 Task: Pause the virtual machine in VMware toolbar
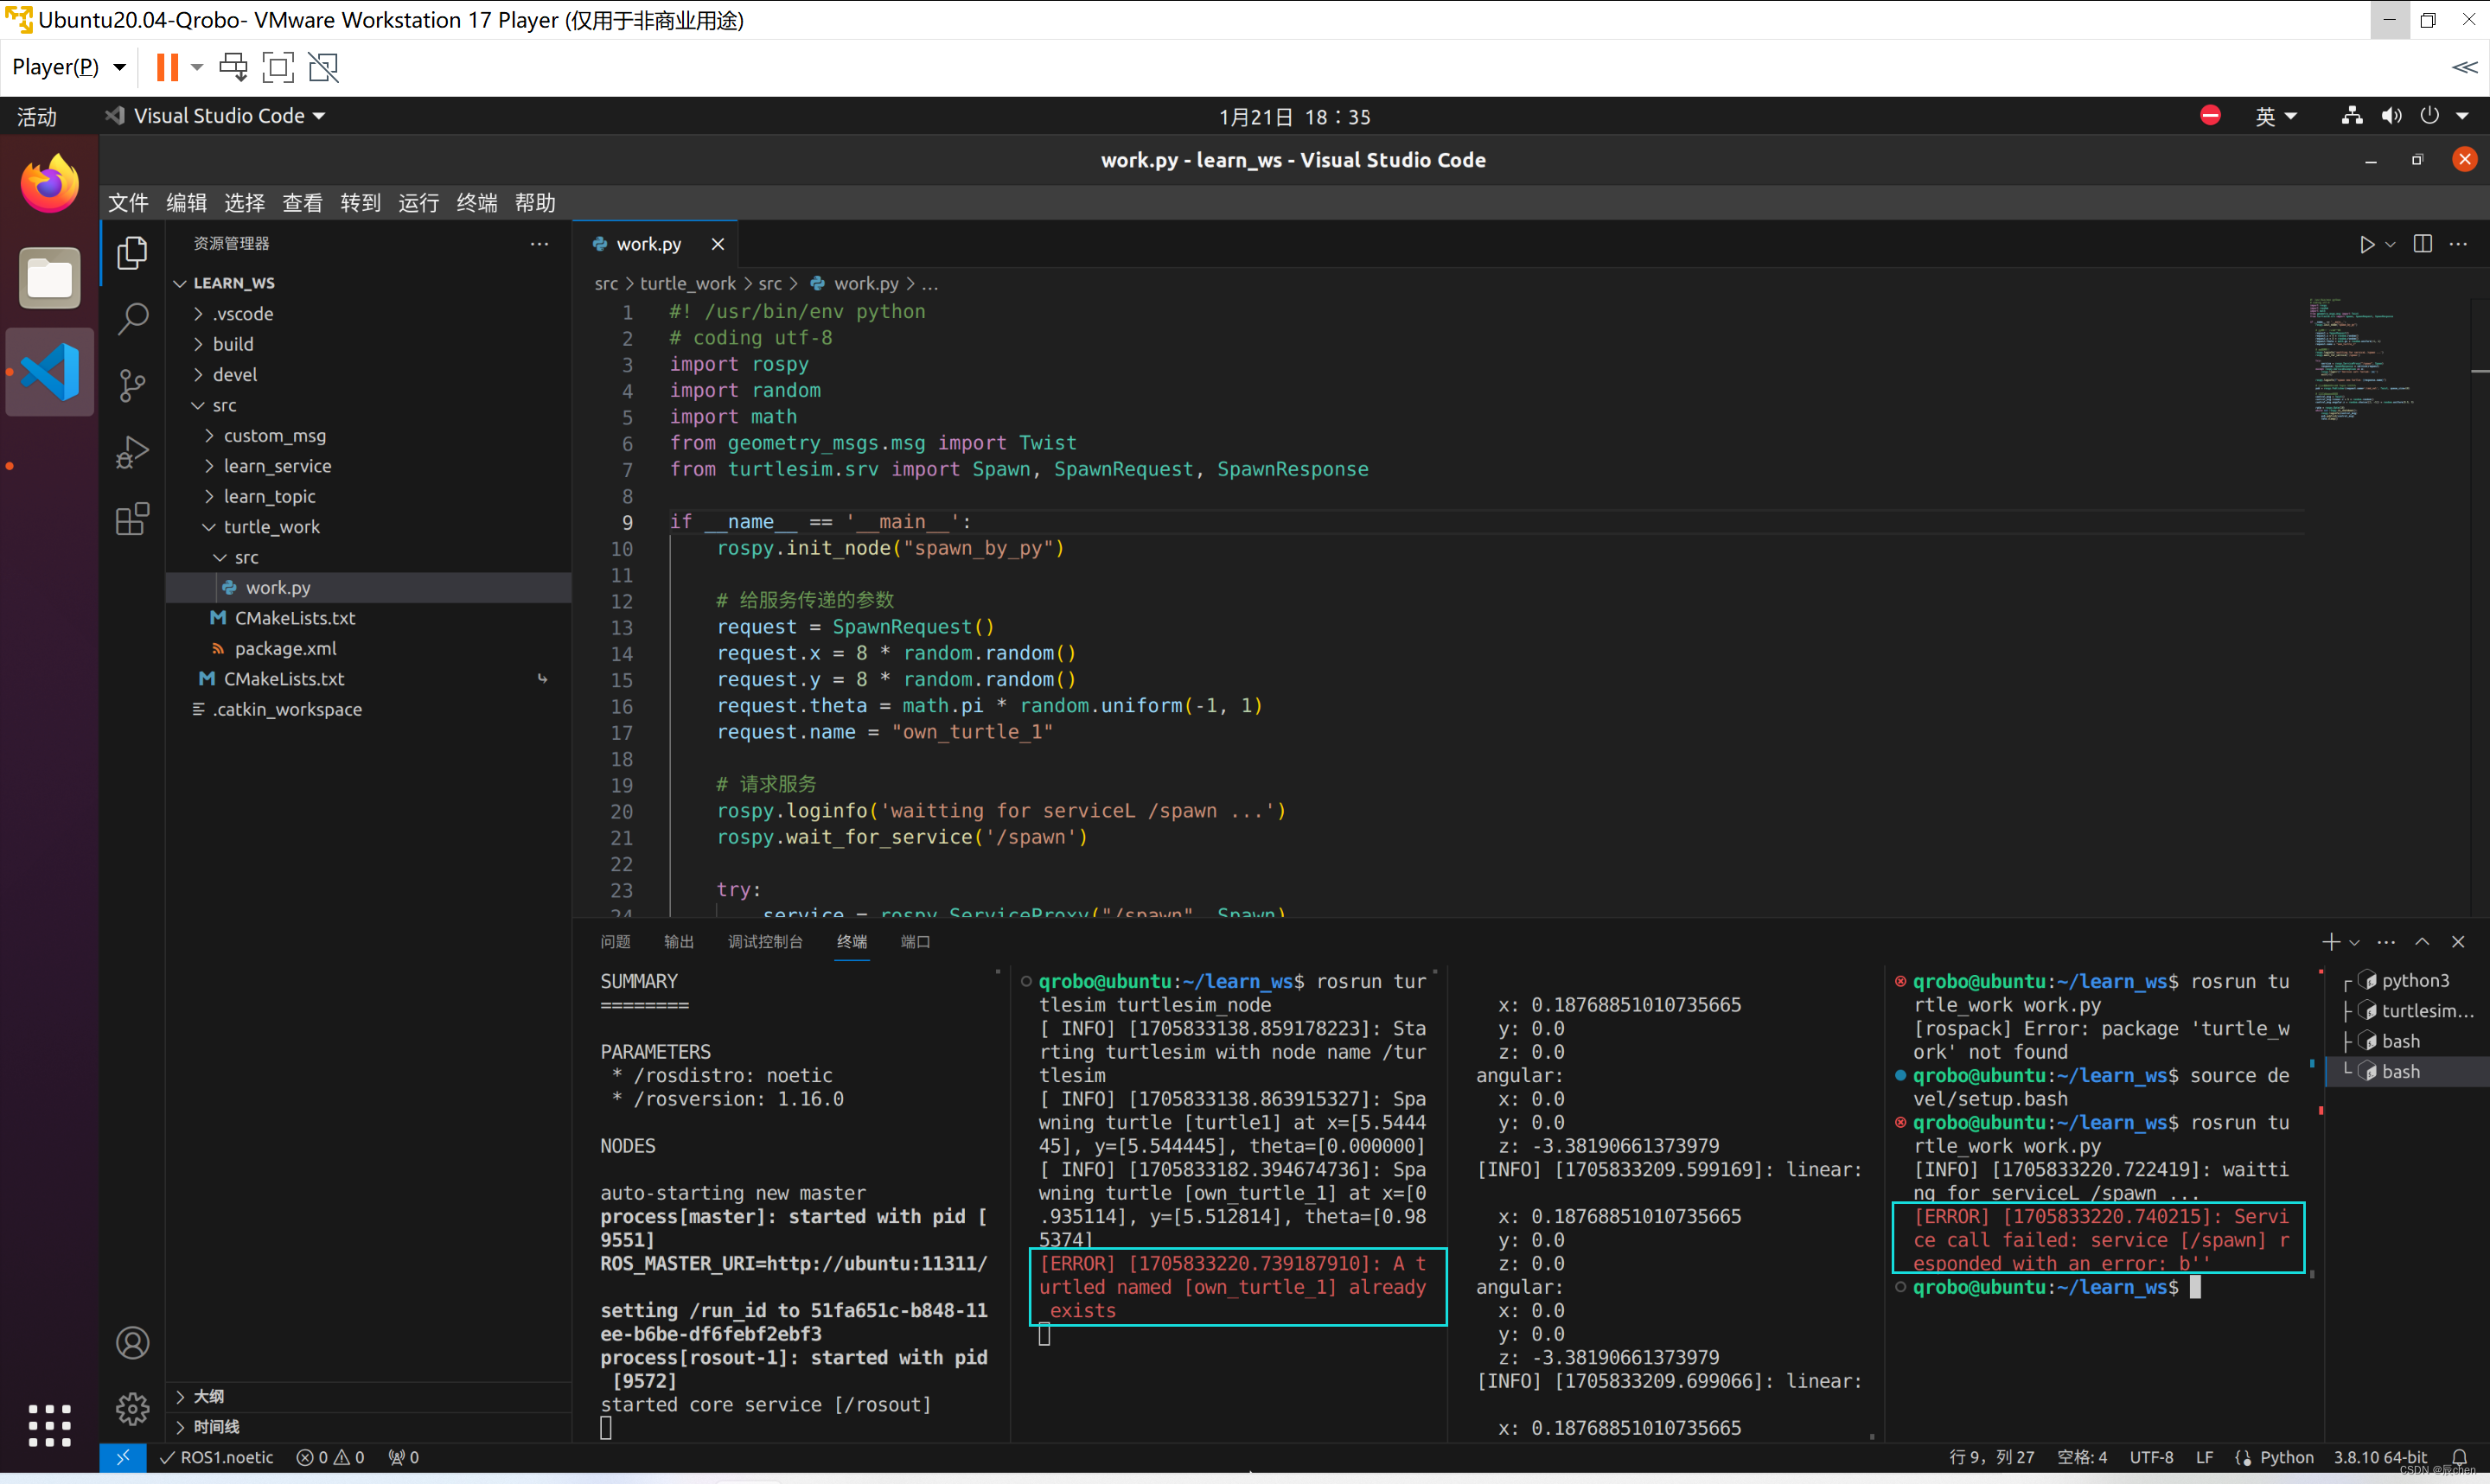(x=167, y=67)
